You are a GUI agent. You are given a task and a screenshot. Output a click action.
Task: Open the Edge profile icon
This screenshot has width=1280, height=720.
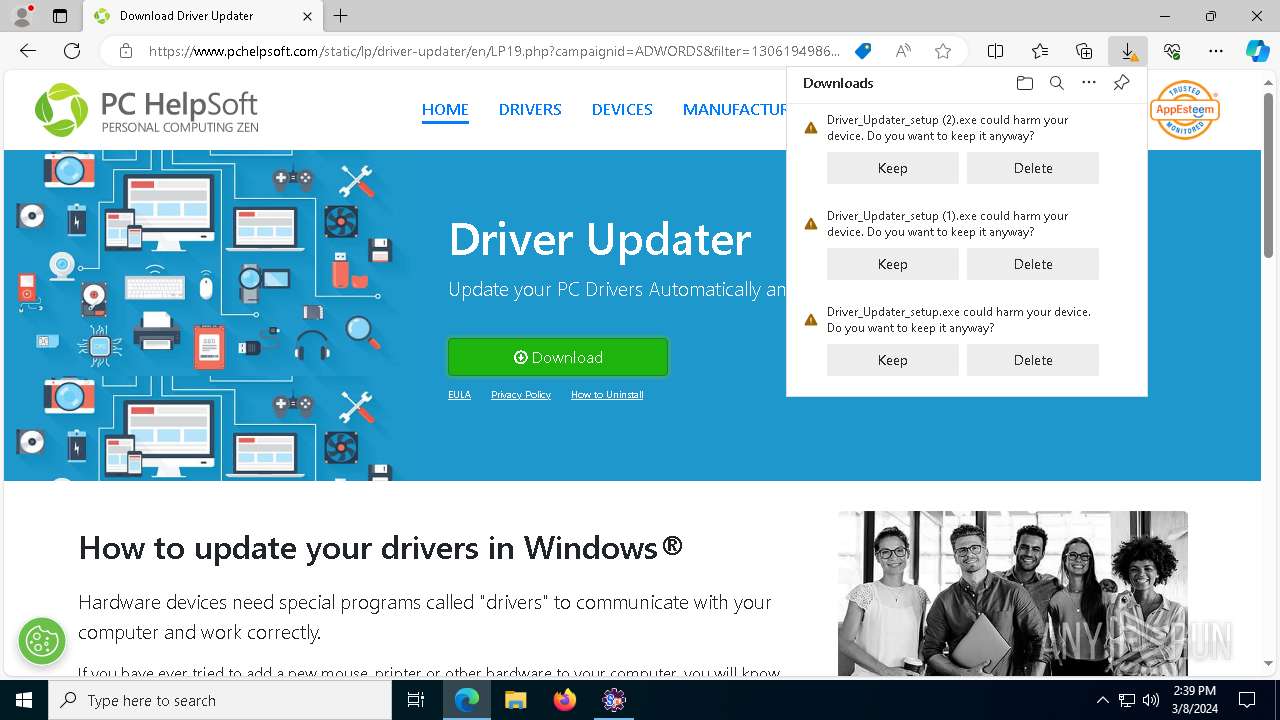pos(22,16)
